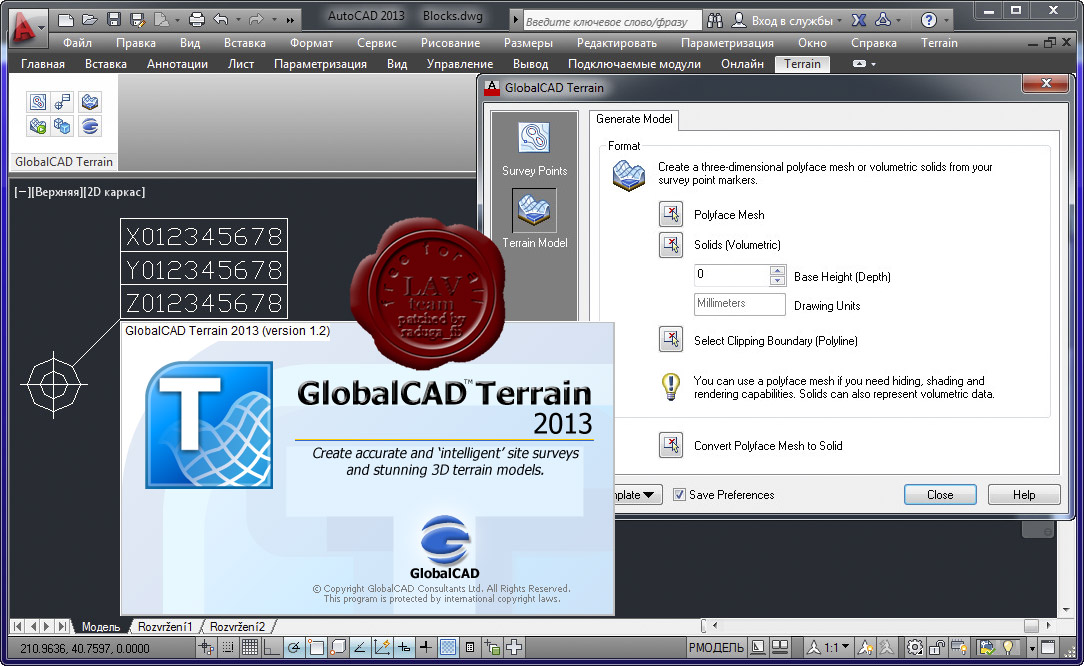Image resolution: width=1084 pixels, height=666 pixels.
Task: Open quick access toolbar customize arrows
Action: point(290,20)
